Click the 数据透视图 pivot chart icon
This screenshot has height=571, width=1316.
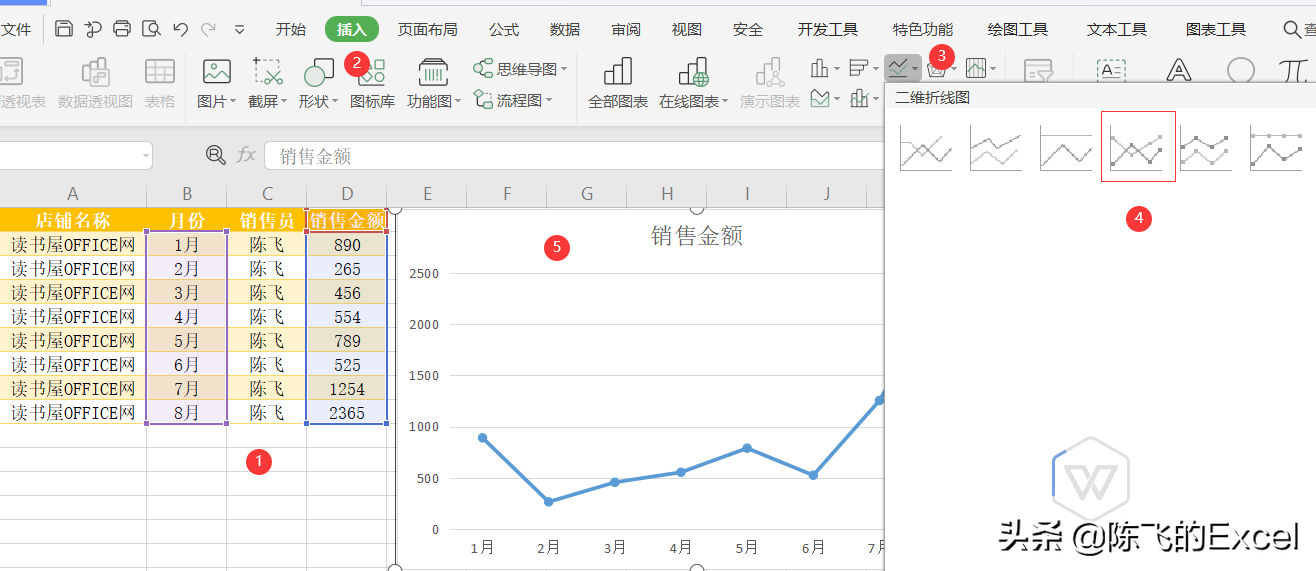(95, 71)
